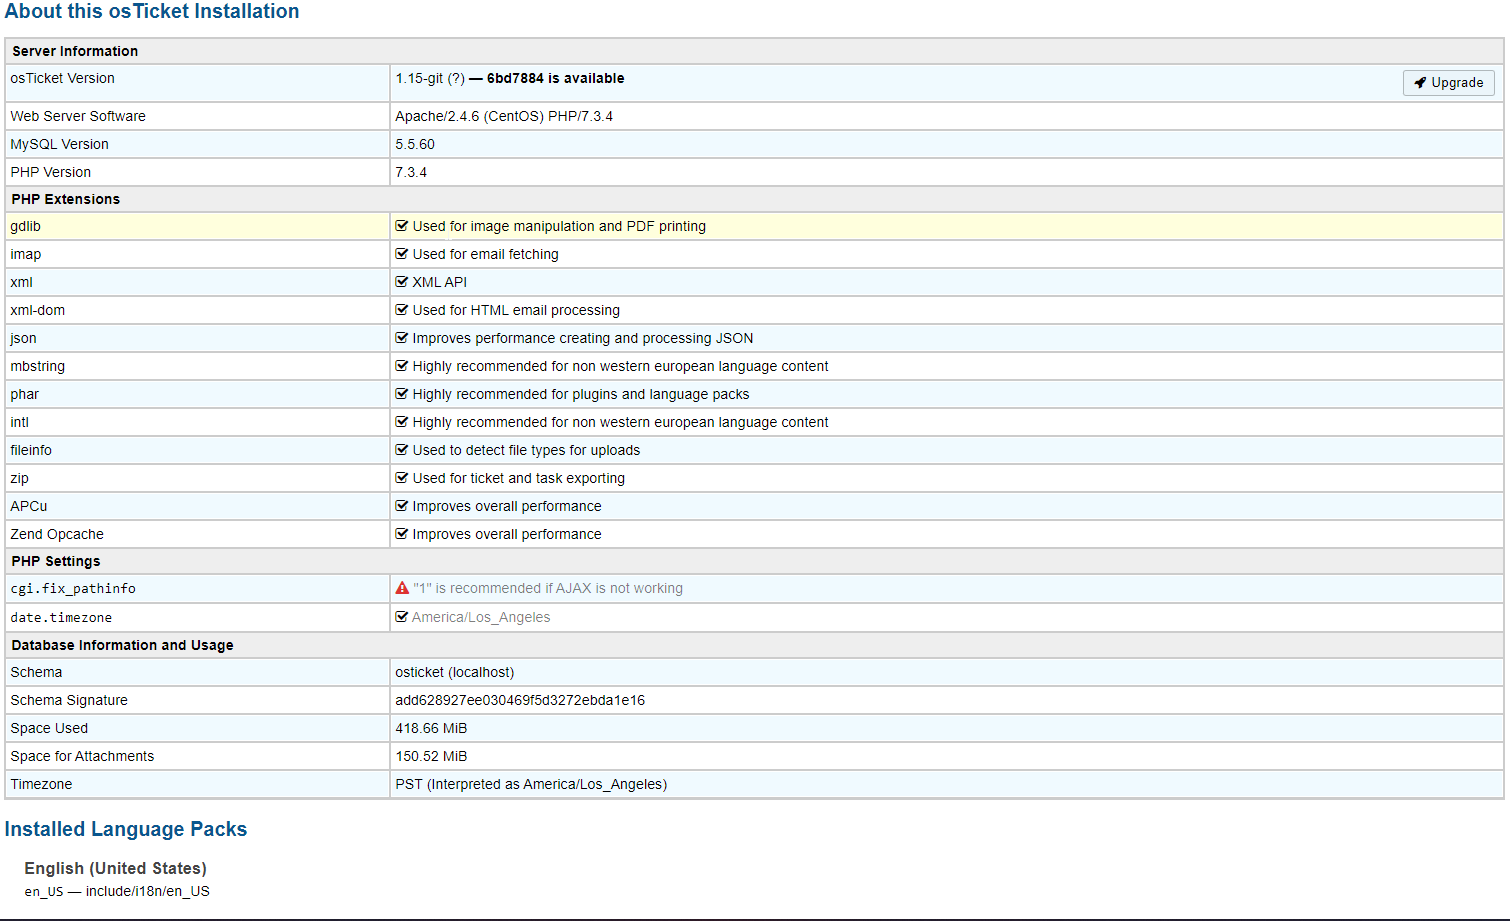Image resolution: width=1510 pixels, height=921 pixels.
Task: Select the 'gdlib' extension name
Action: click(25, 226)
